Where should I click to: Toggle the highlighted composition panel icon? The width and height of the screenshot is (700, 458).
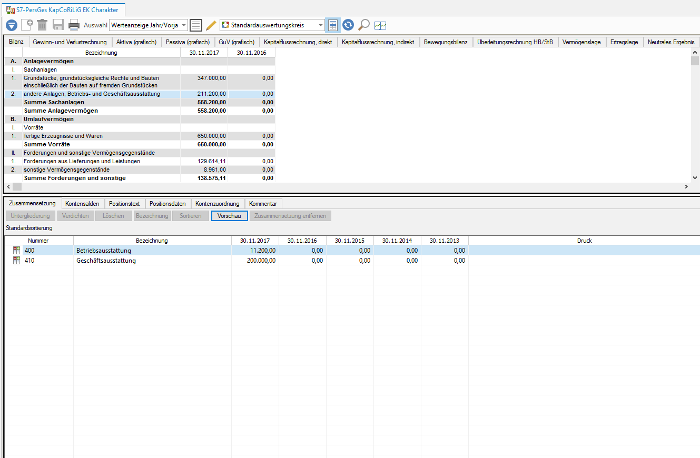click(333, 25)
